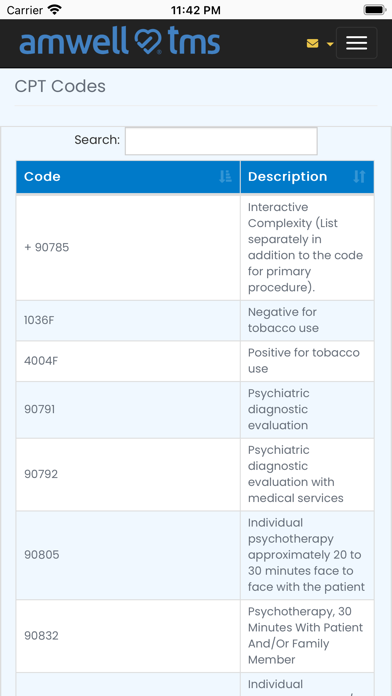Tap the Wi-Fi status bar icon
Viewport: 392px width, 696px height.
(x=55, y=10)
